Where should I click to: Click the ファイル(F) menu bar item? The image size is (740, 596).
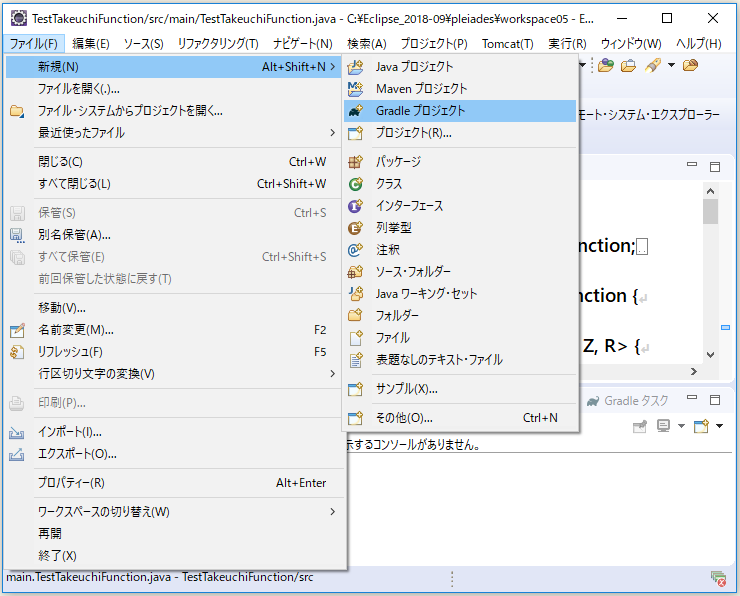pos(34,44)
